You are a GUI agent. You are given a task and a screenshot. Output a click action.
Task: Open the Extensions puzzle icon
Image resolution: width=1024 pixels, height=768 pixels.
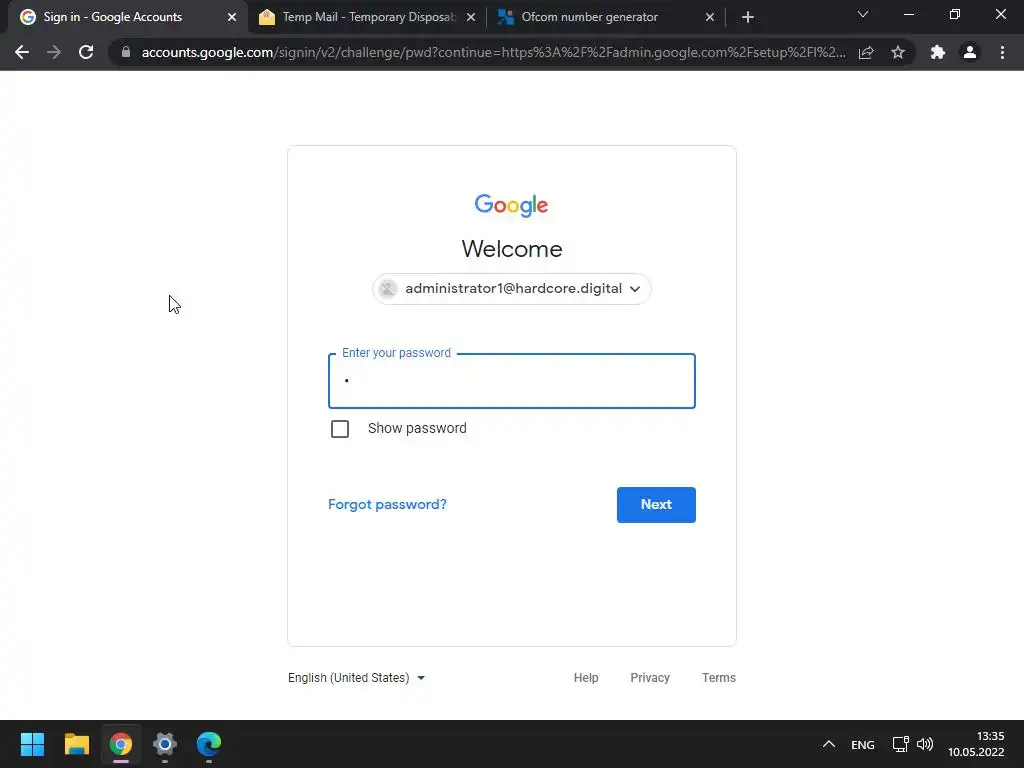pyautogui.click(x=938, y=52)
